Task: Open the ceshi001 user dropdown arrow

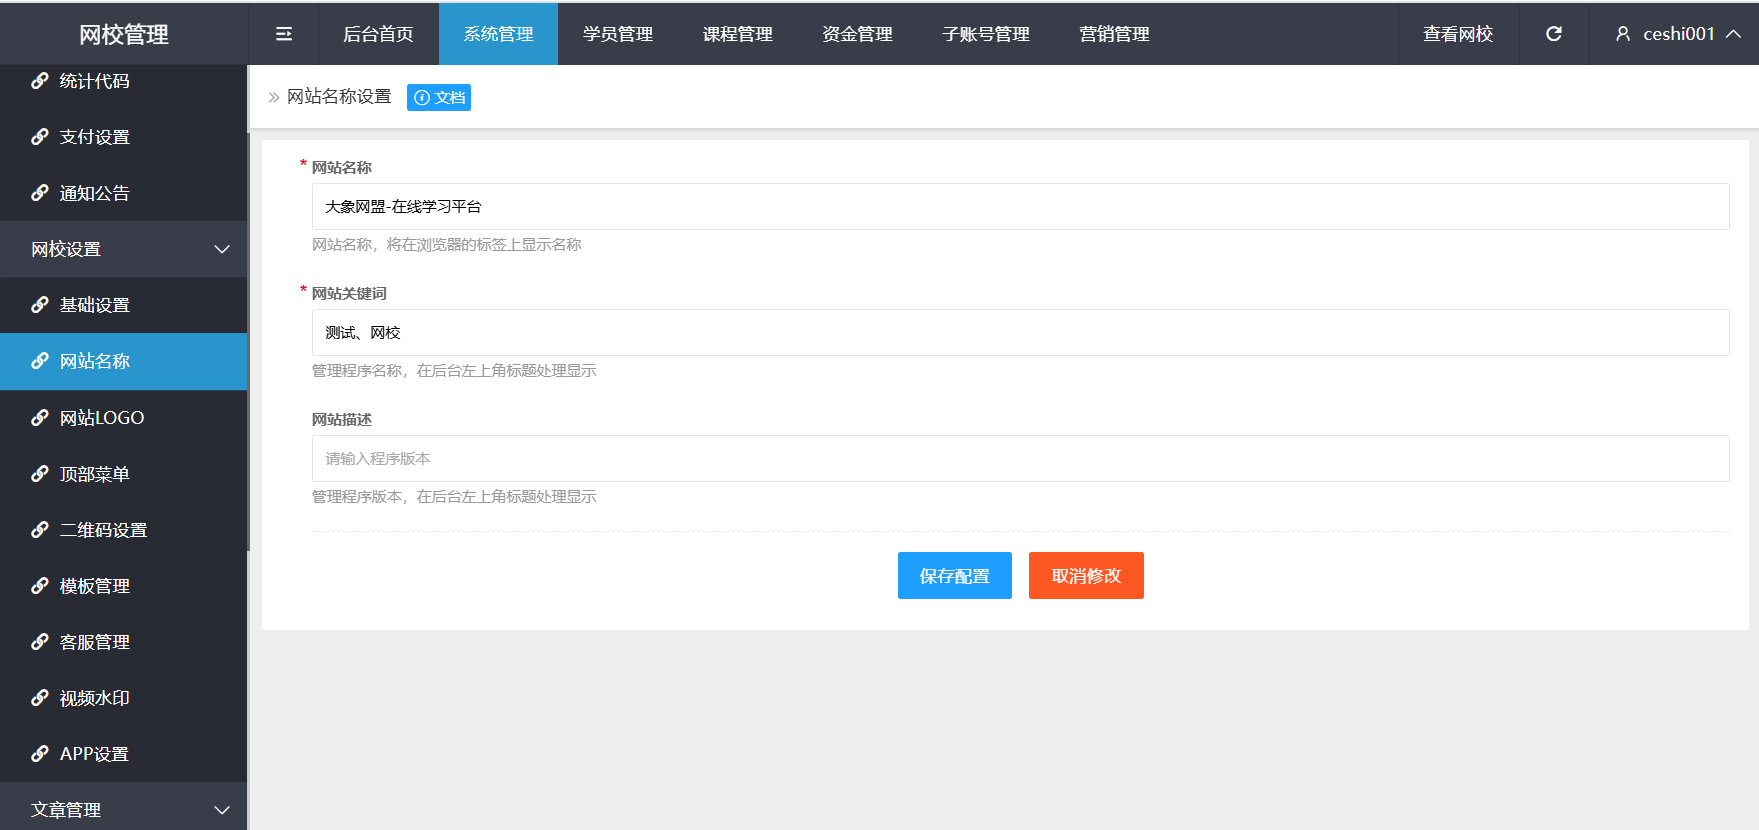Action: [1734, 34]
